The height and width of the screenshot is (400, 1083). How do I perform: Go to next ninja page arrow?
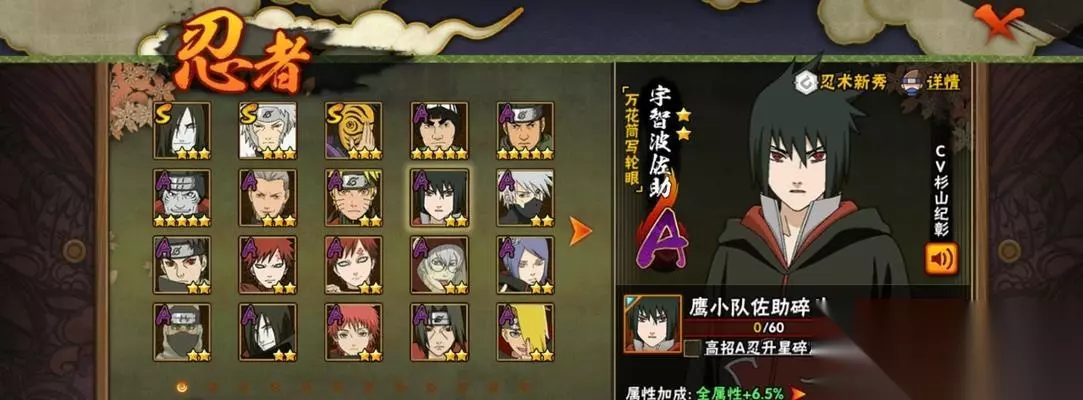click(x=580, y=231)
